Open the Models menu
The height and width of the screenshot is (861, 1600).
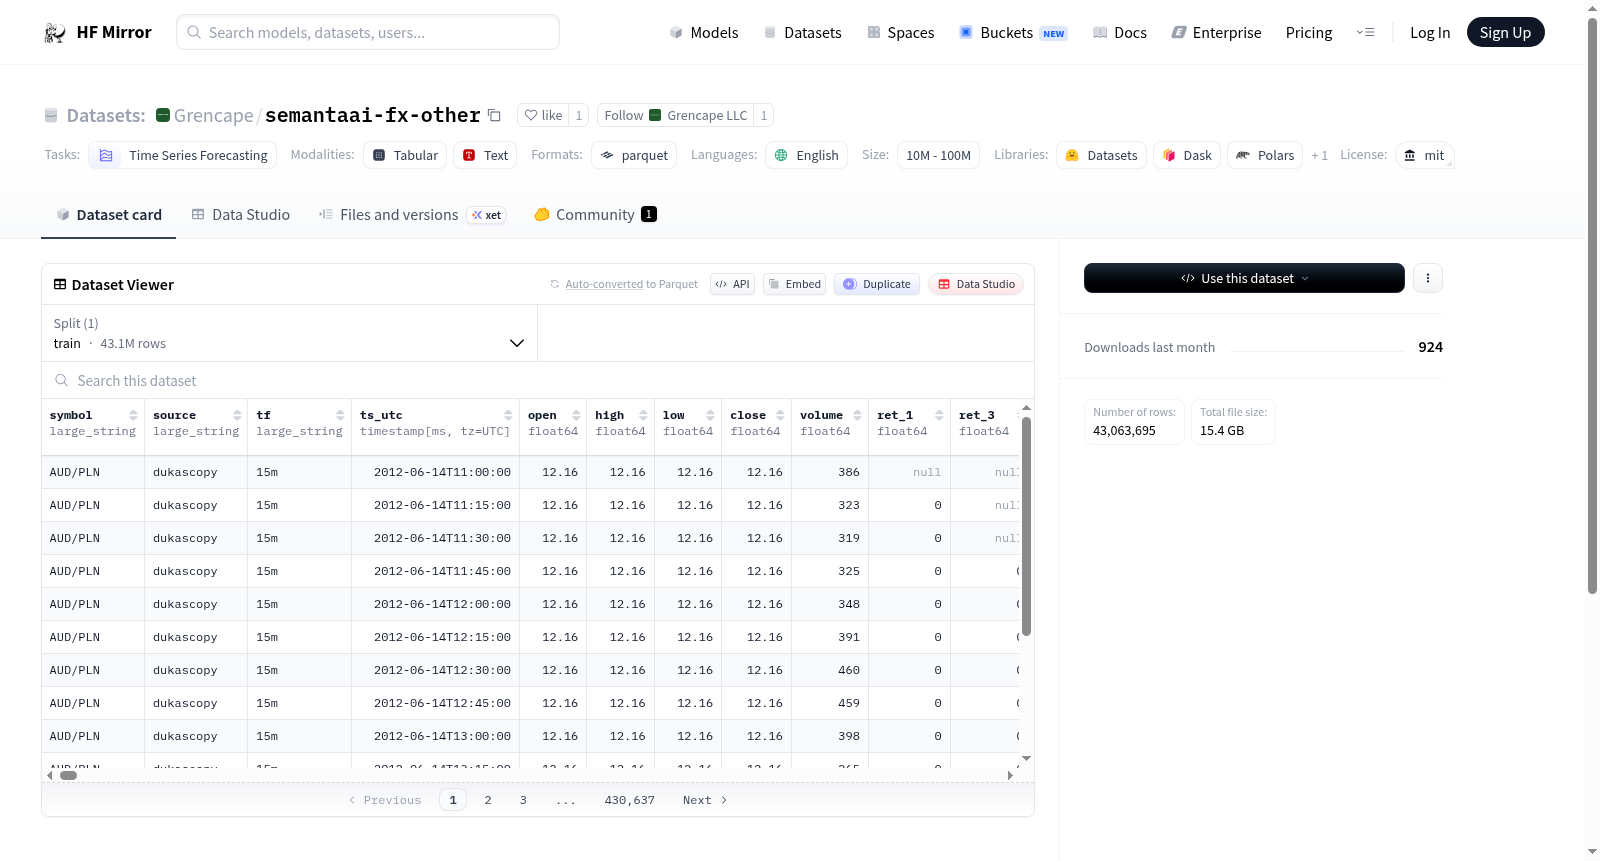(x=704, y=33)
